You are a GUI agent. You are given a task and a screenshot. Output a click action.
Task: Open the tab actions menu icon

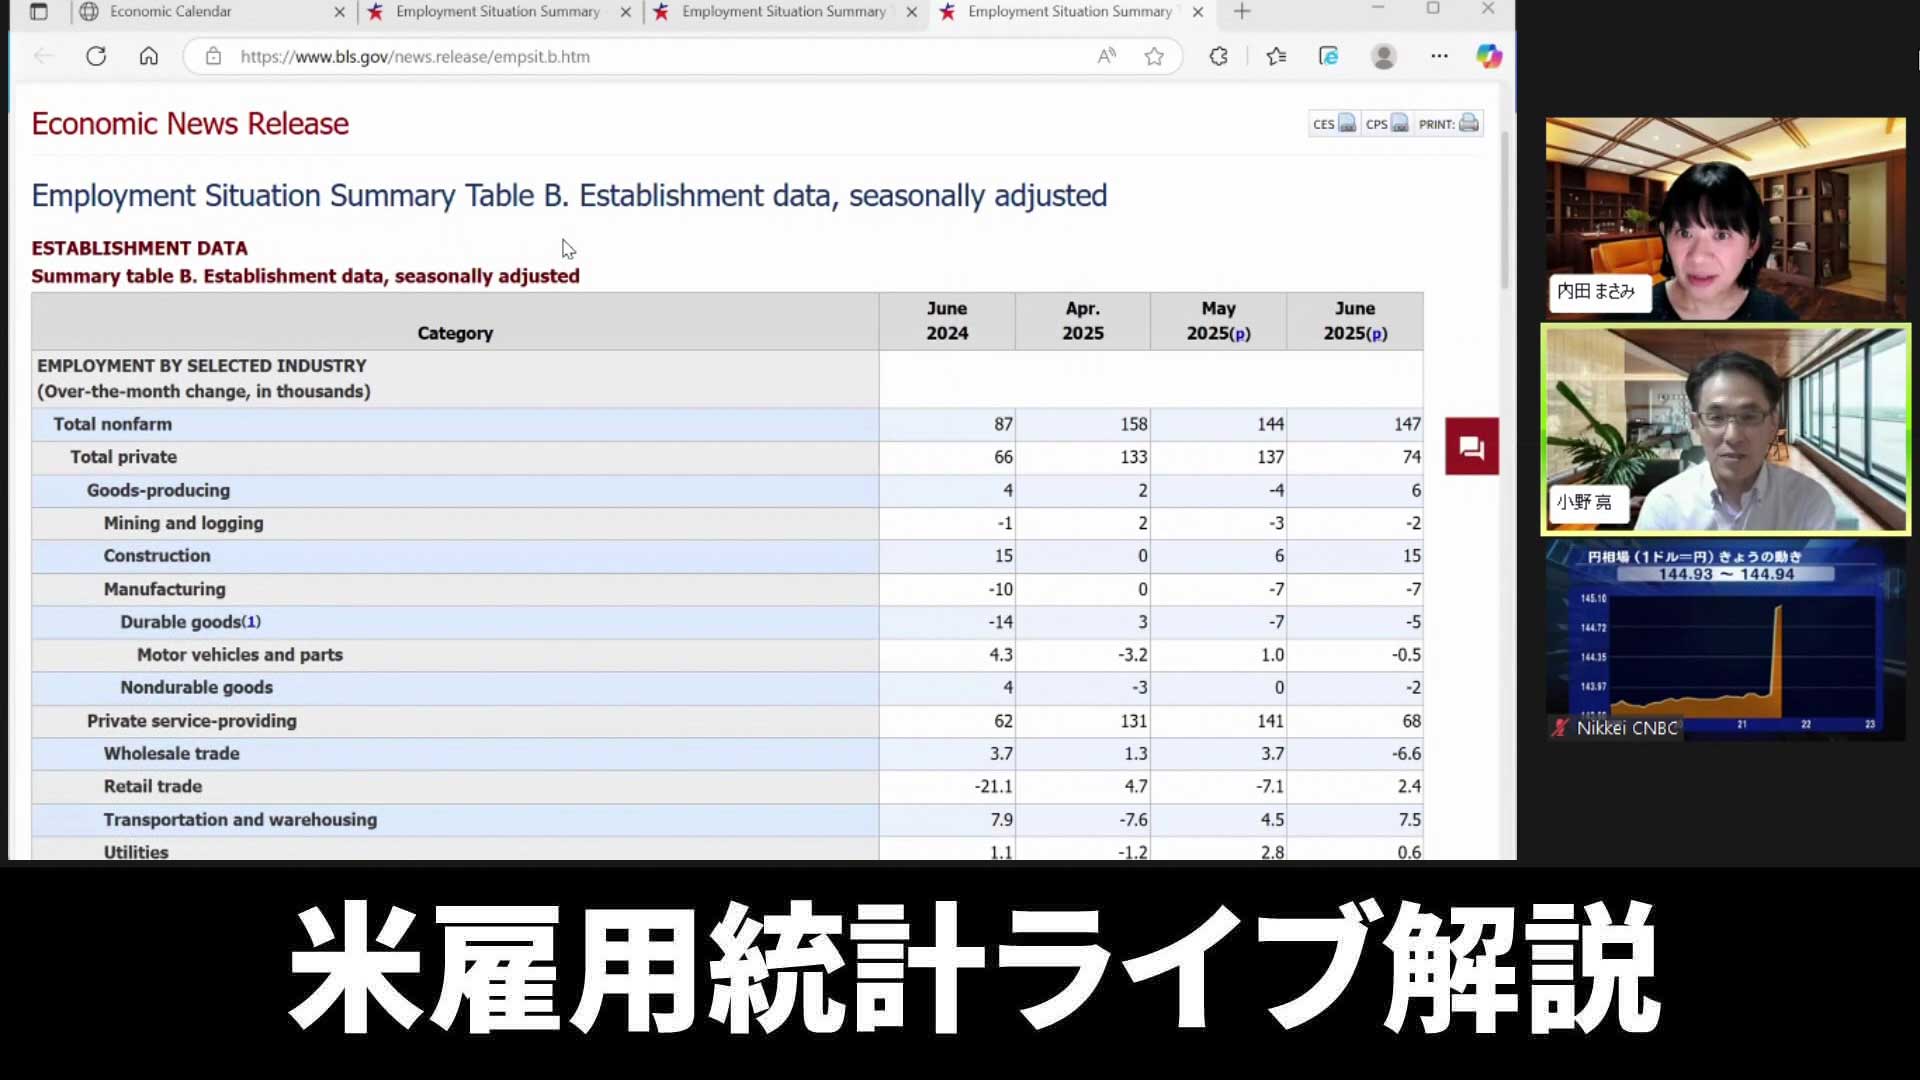coord(38,12)
